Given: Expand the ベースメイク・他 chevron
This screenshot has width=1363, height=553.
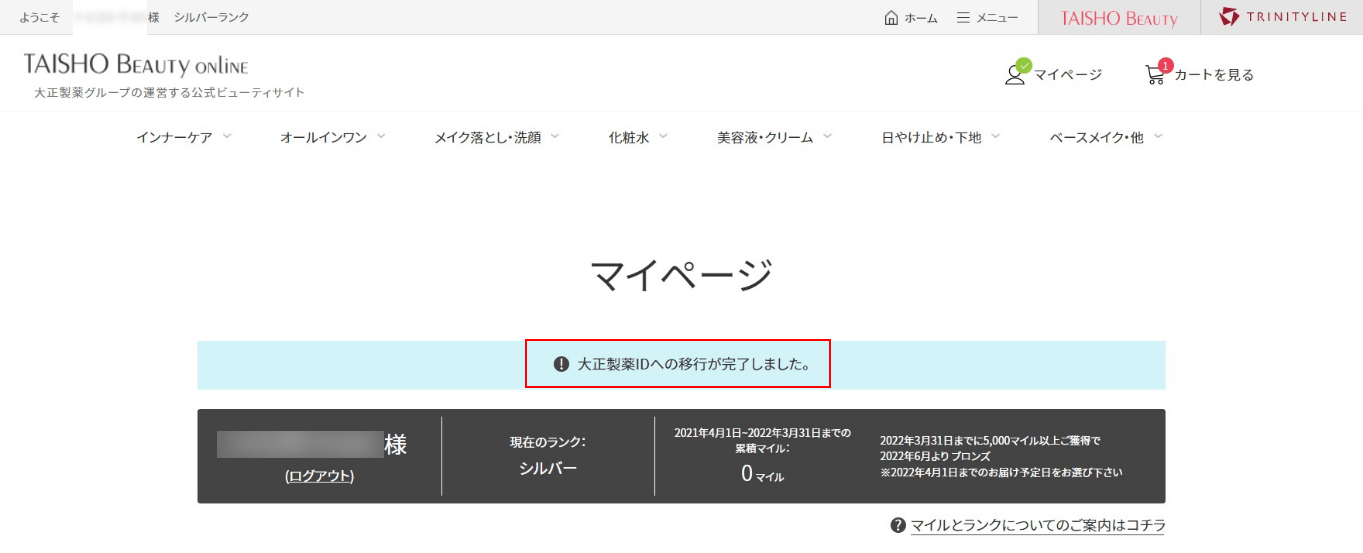Looking at the screenshot, I should 1157,136.
